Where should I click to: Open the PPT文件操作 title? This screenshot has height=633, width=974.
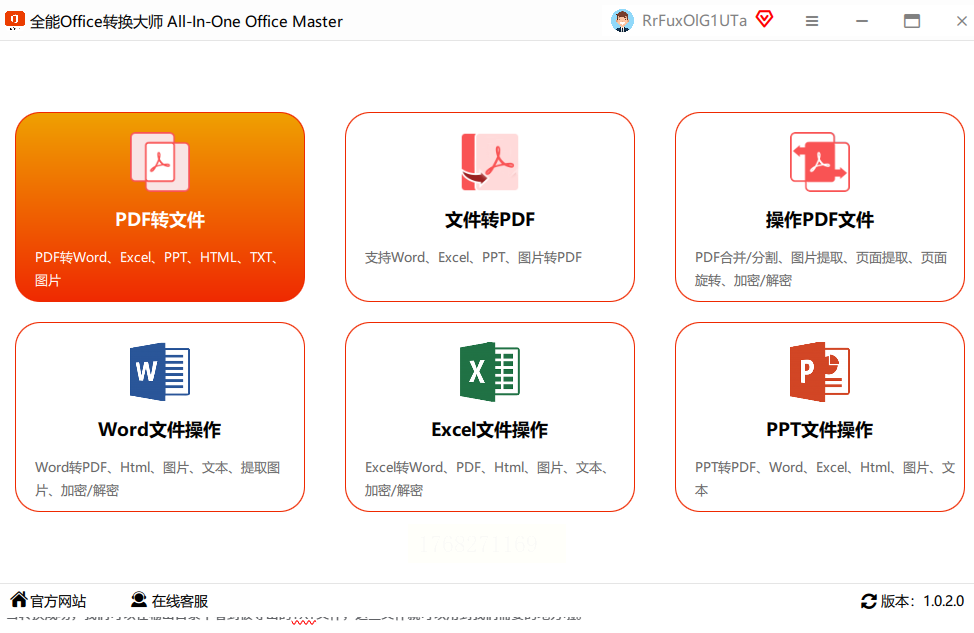click(819, 430)
